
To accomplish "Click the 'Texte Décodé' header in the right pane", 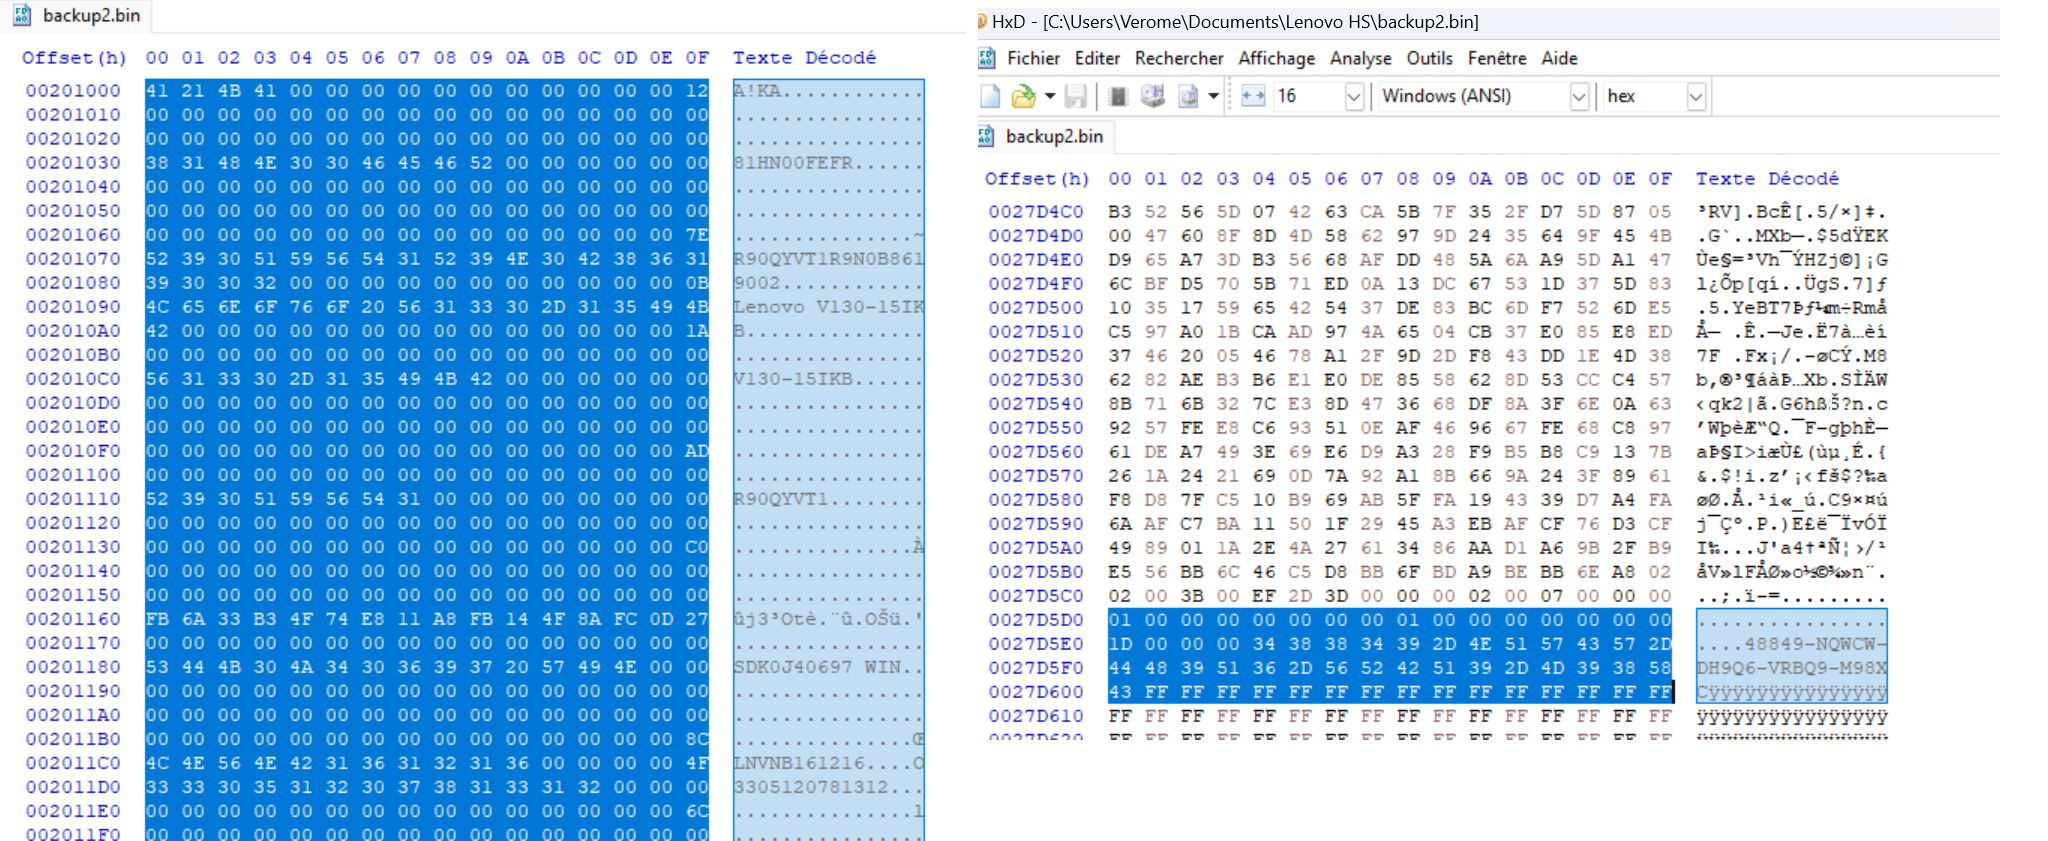I will [x=1767, y=179].
